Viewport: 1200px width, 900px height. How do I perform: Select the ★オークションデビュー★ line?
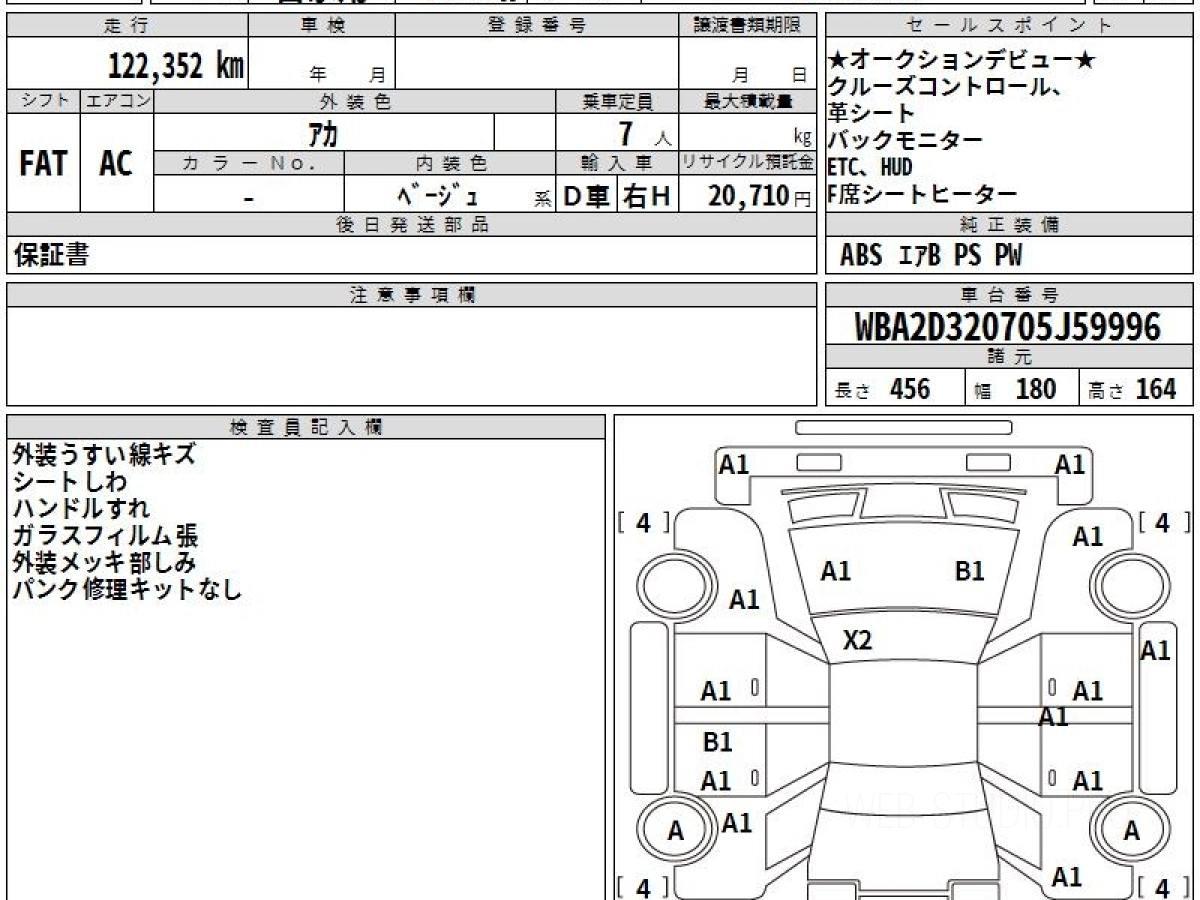(962, 61)
